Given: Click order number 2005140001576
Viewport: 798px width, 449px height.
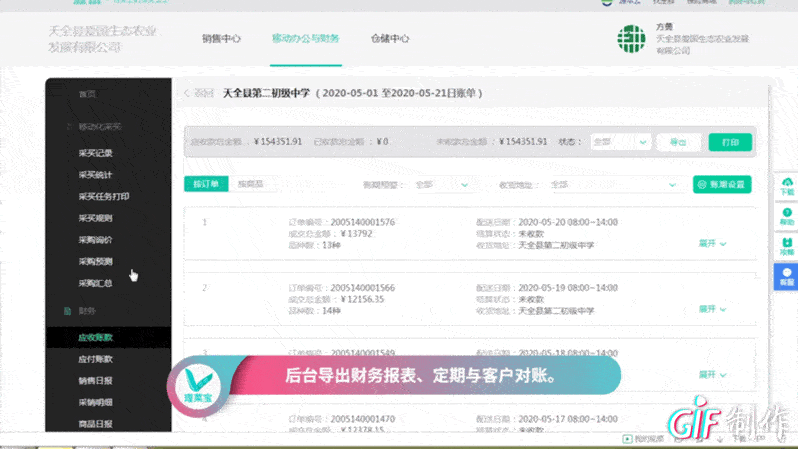Looking at the screenshot, I should click(x=363, y=222).
